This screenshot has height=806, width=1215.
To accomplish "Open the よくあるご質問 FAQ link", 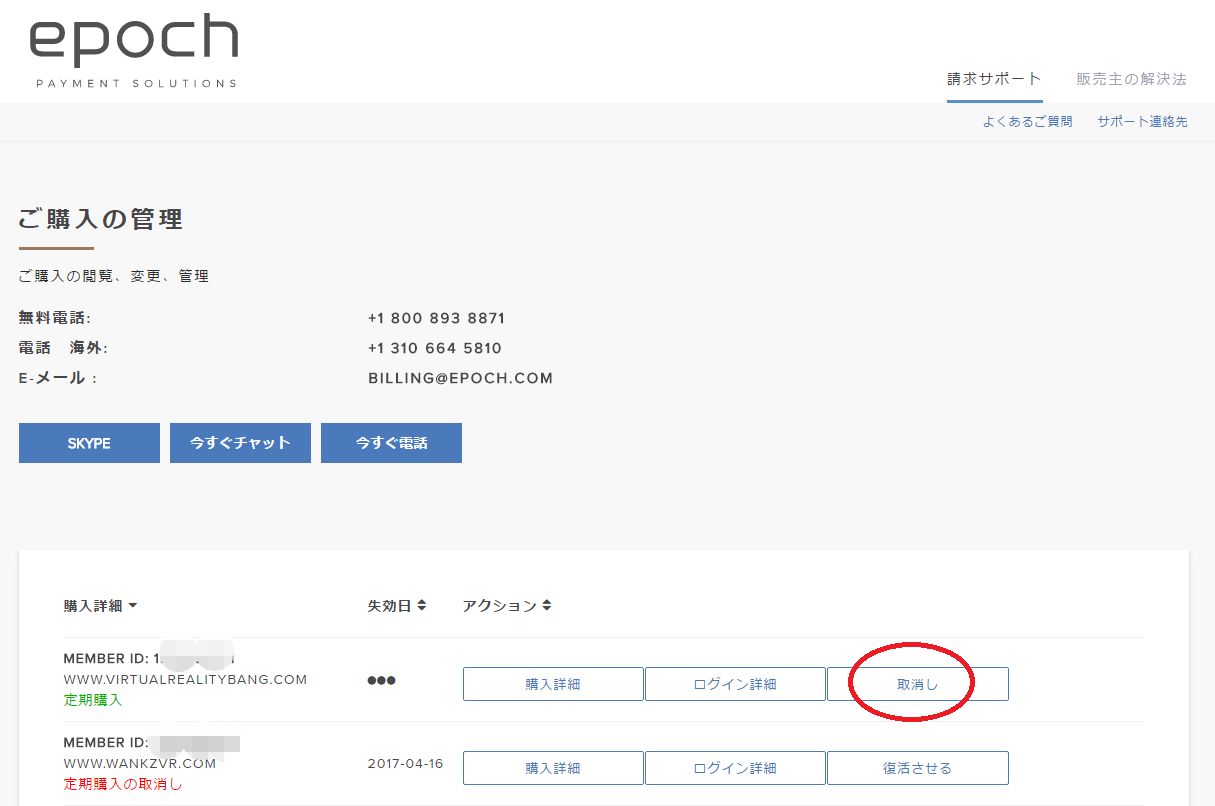I will [x=1027, y=121].
